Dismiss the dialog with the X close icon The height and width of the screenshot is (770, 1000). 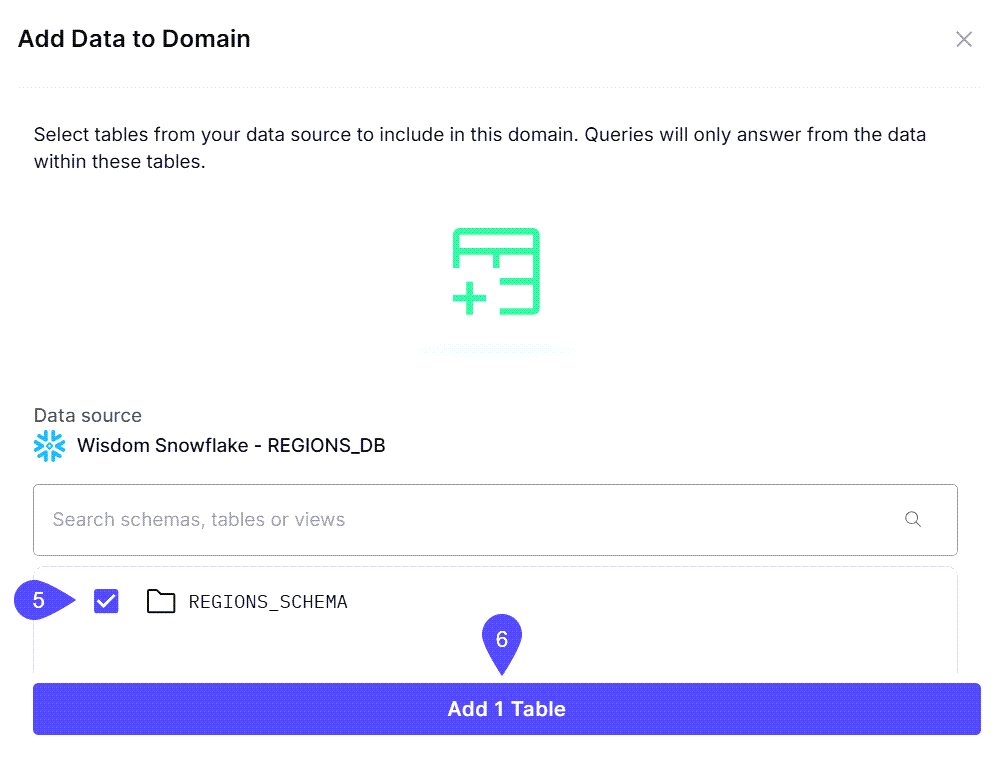pos(963,39)
